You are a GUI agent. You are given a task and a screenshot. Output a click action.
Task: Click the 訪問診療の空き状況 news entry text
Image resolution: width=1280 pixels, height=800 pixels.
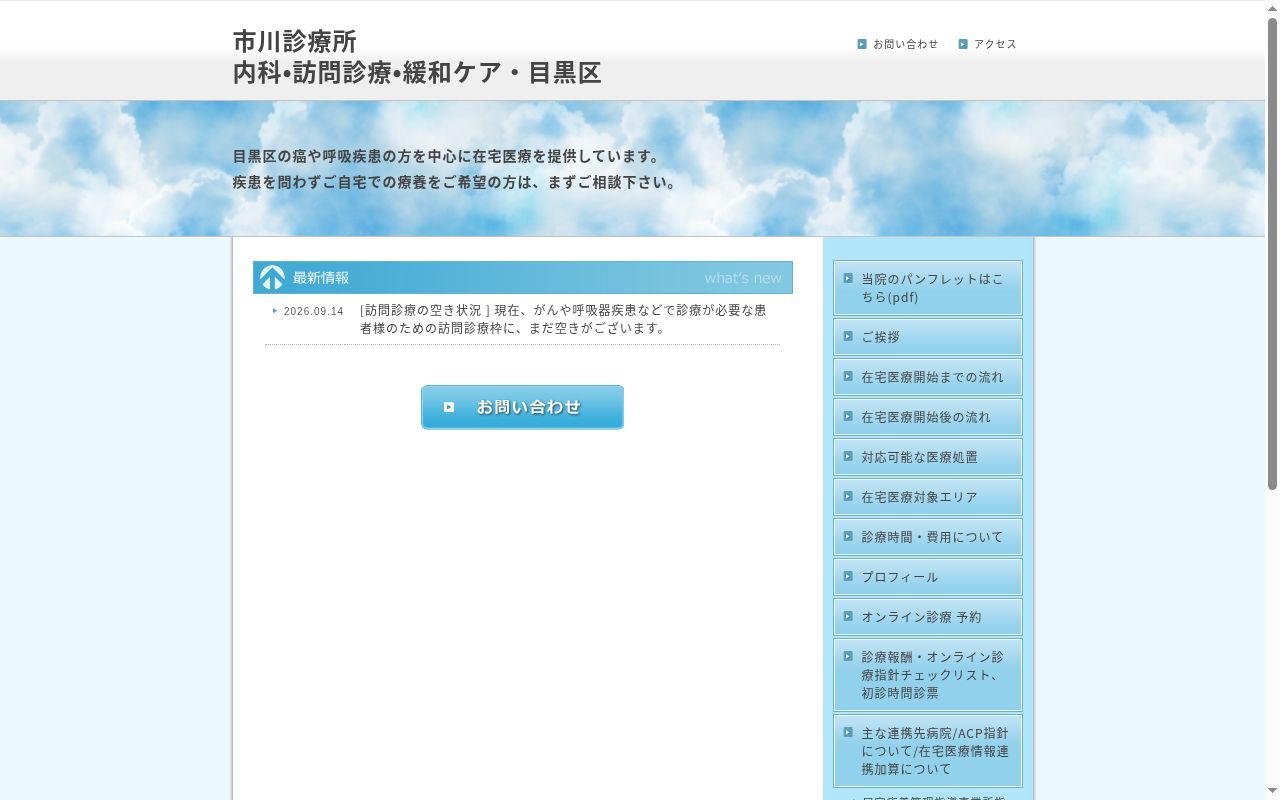coord(563,319)
